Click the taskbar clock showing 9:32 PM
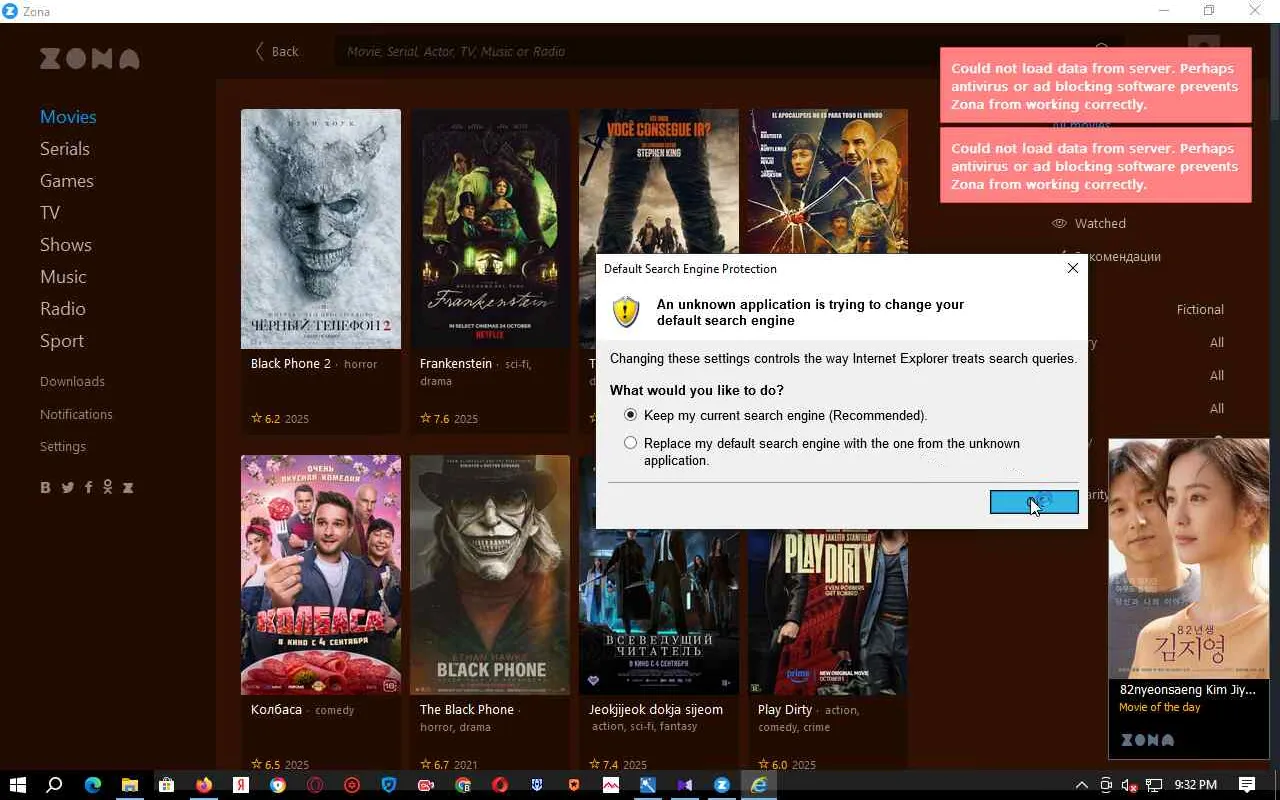Screen dimensions: 1280x800 click(x=1195, y=785)
